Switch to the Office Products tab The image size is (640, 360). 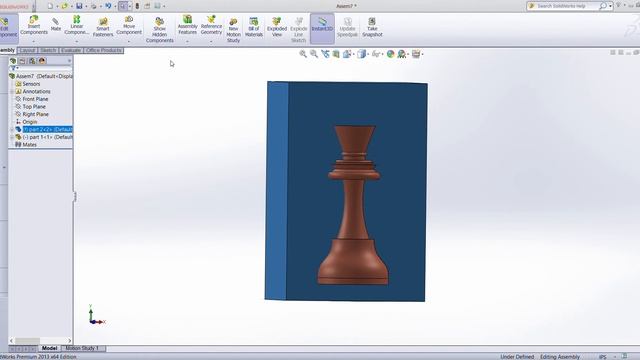(x=104, y=50)
